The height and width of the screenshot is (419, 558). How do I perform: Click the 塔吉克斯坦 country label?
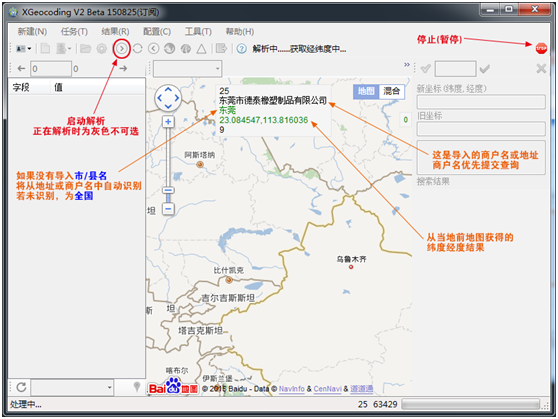[200, 331]
